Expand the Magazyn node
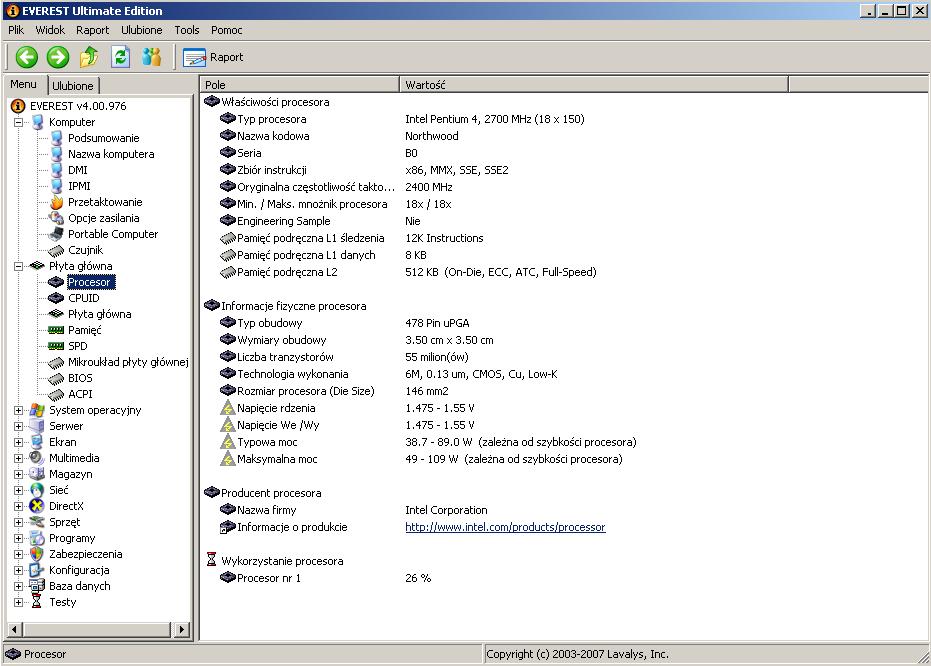 18,474
